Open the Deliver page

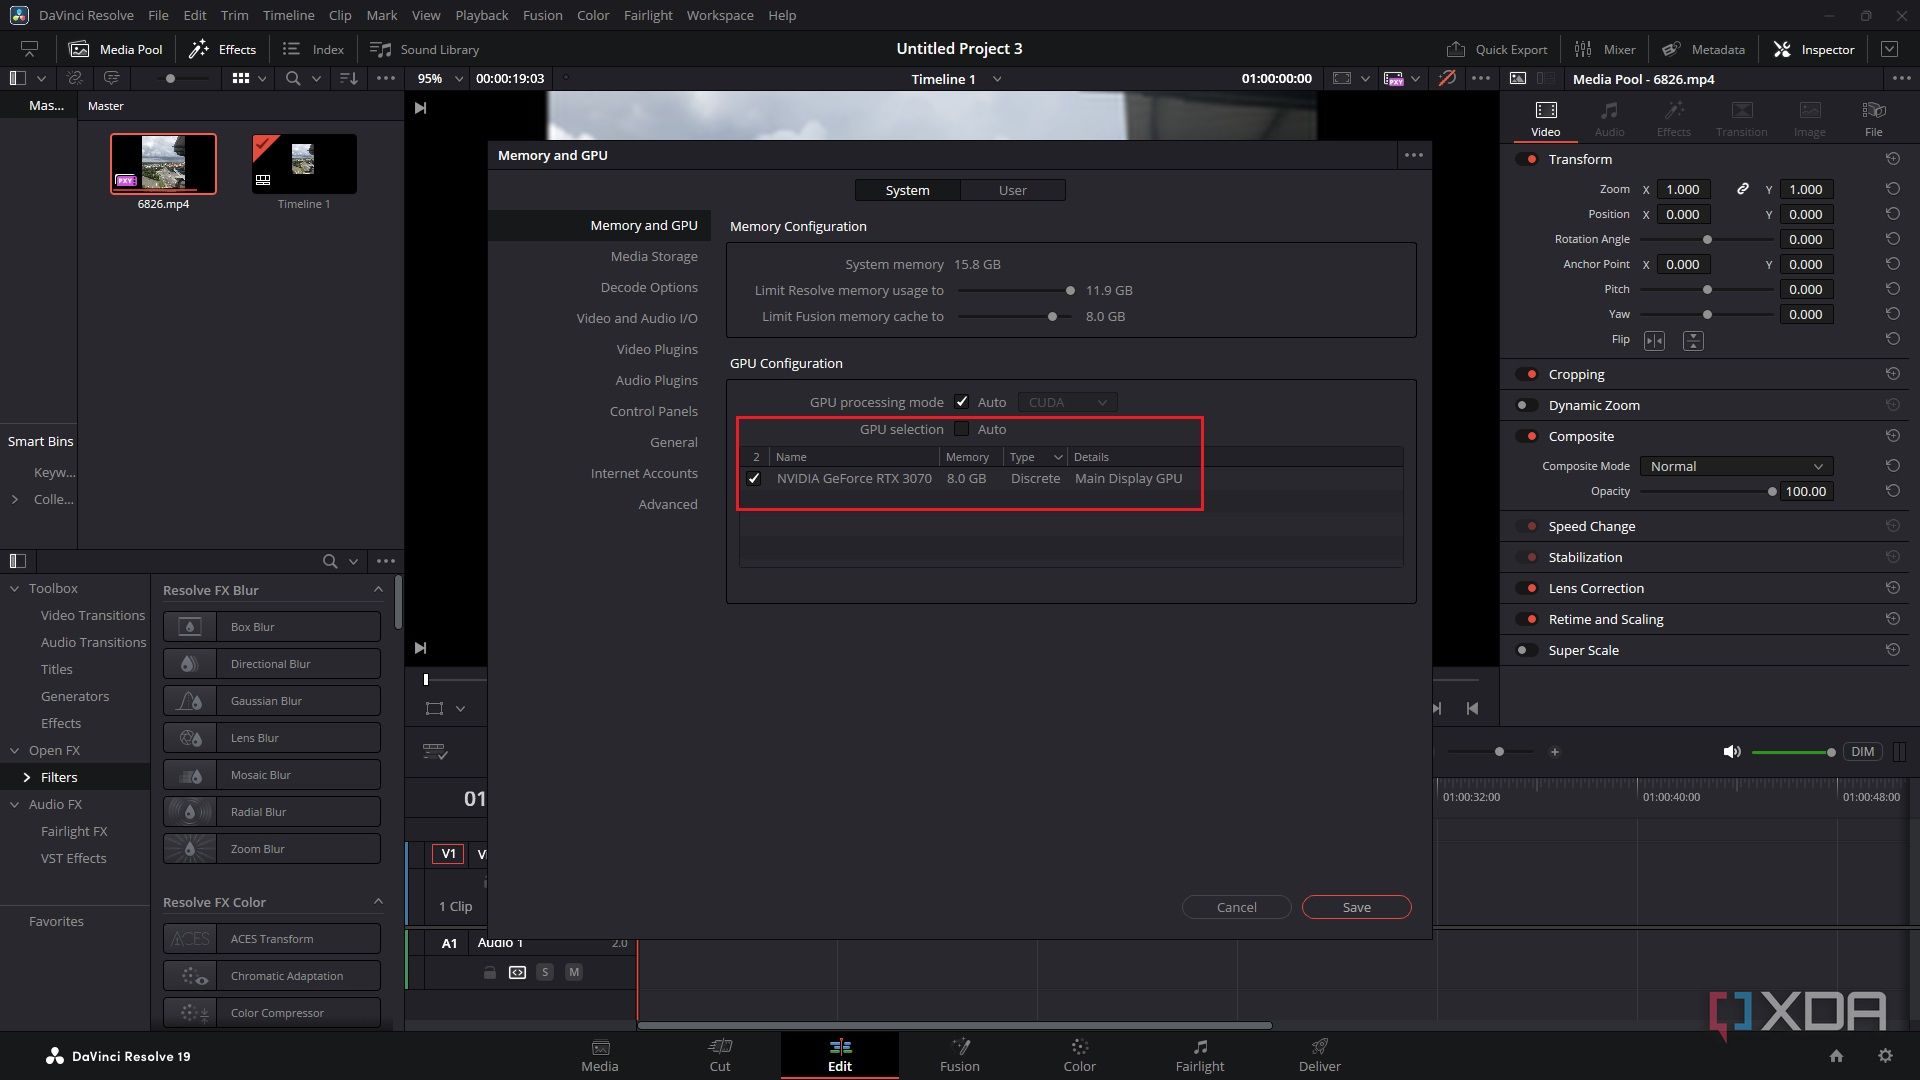(1319, 1055)
